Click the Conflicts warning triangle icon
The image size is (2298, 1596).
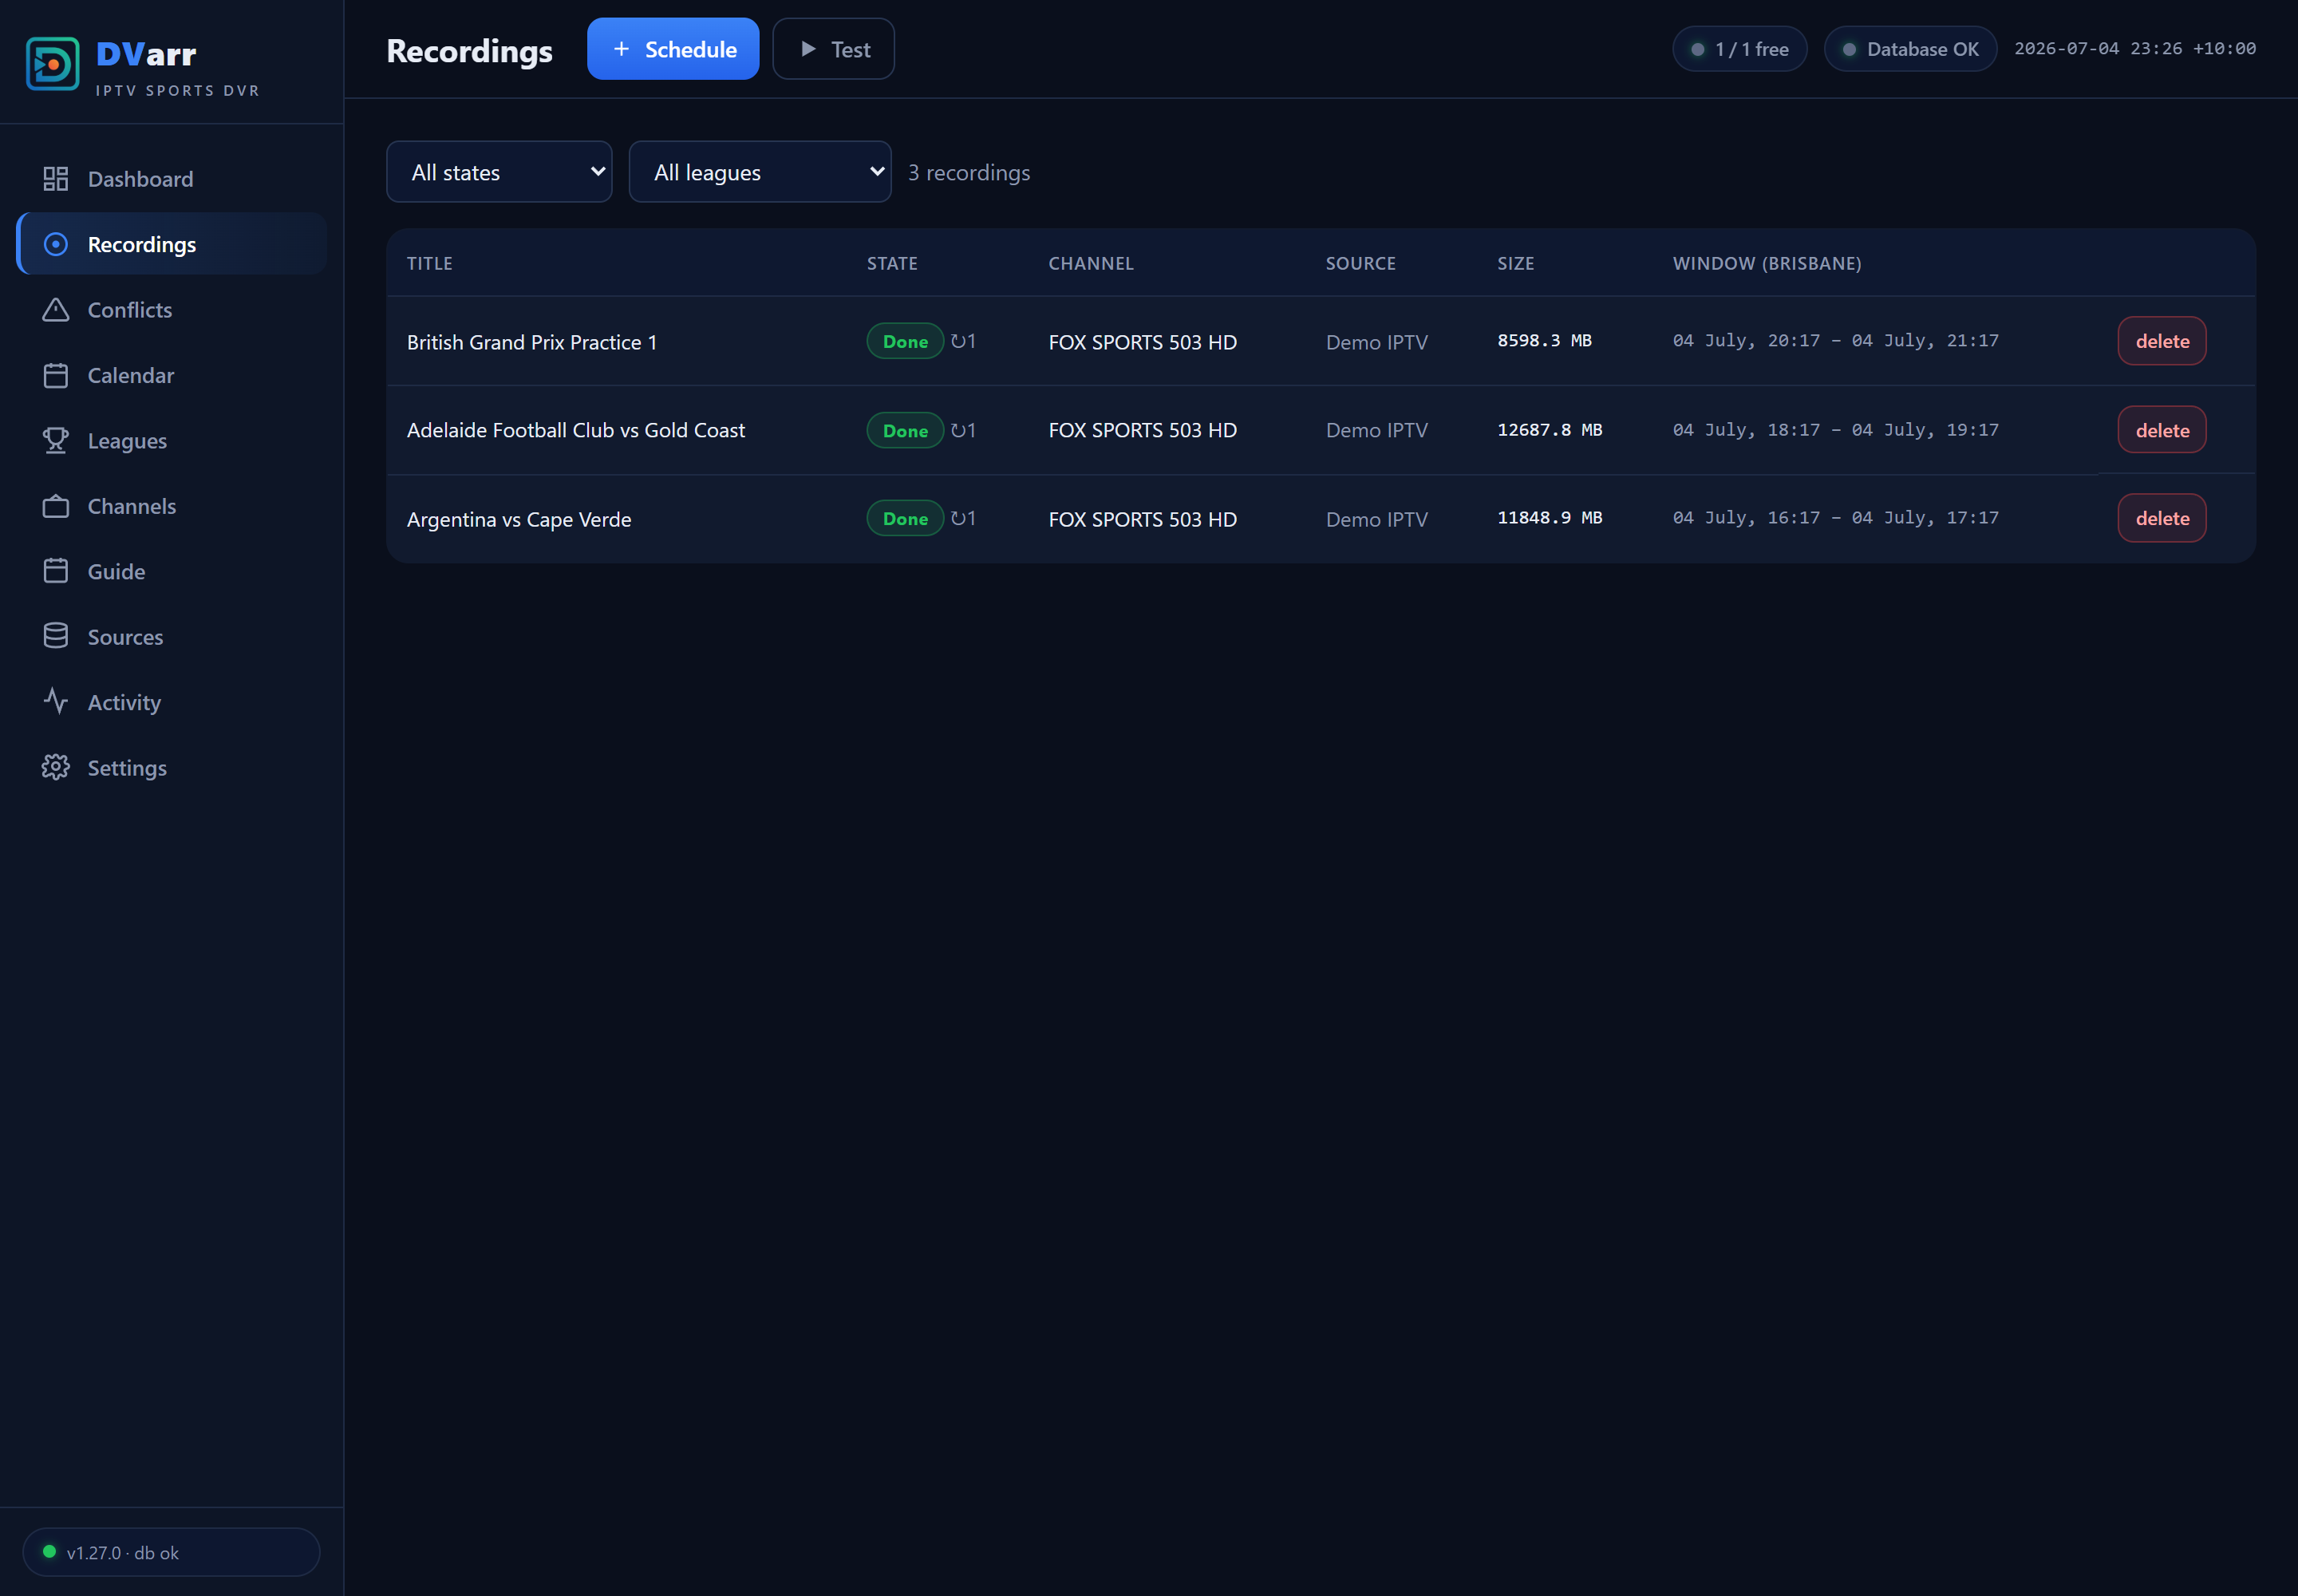56,310
